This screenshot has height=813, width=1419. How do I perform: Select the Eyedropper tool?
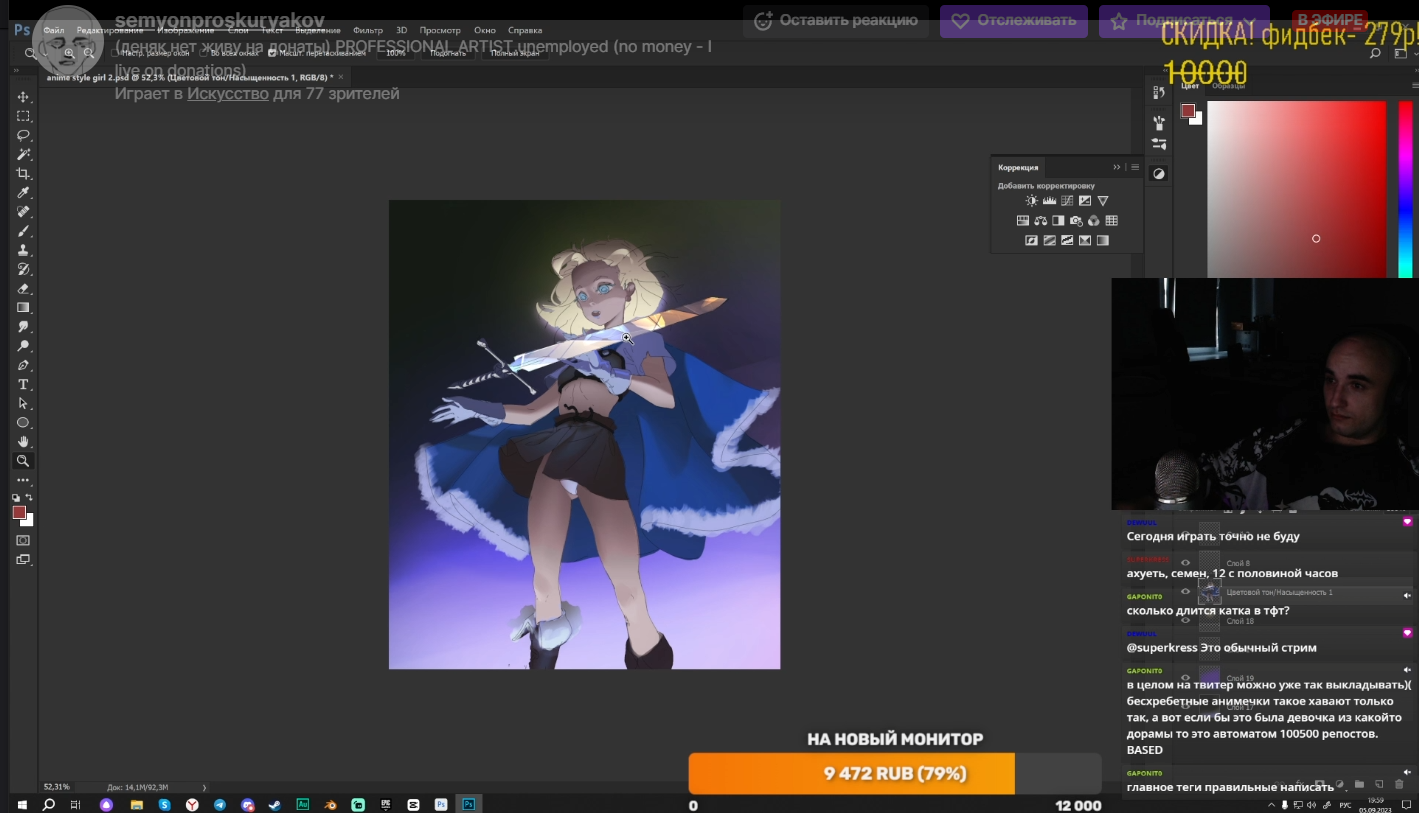[x=23, y=193]
